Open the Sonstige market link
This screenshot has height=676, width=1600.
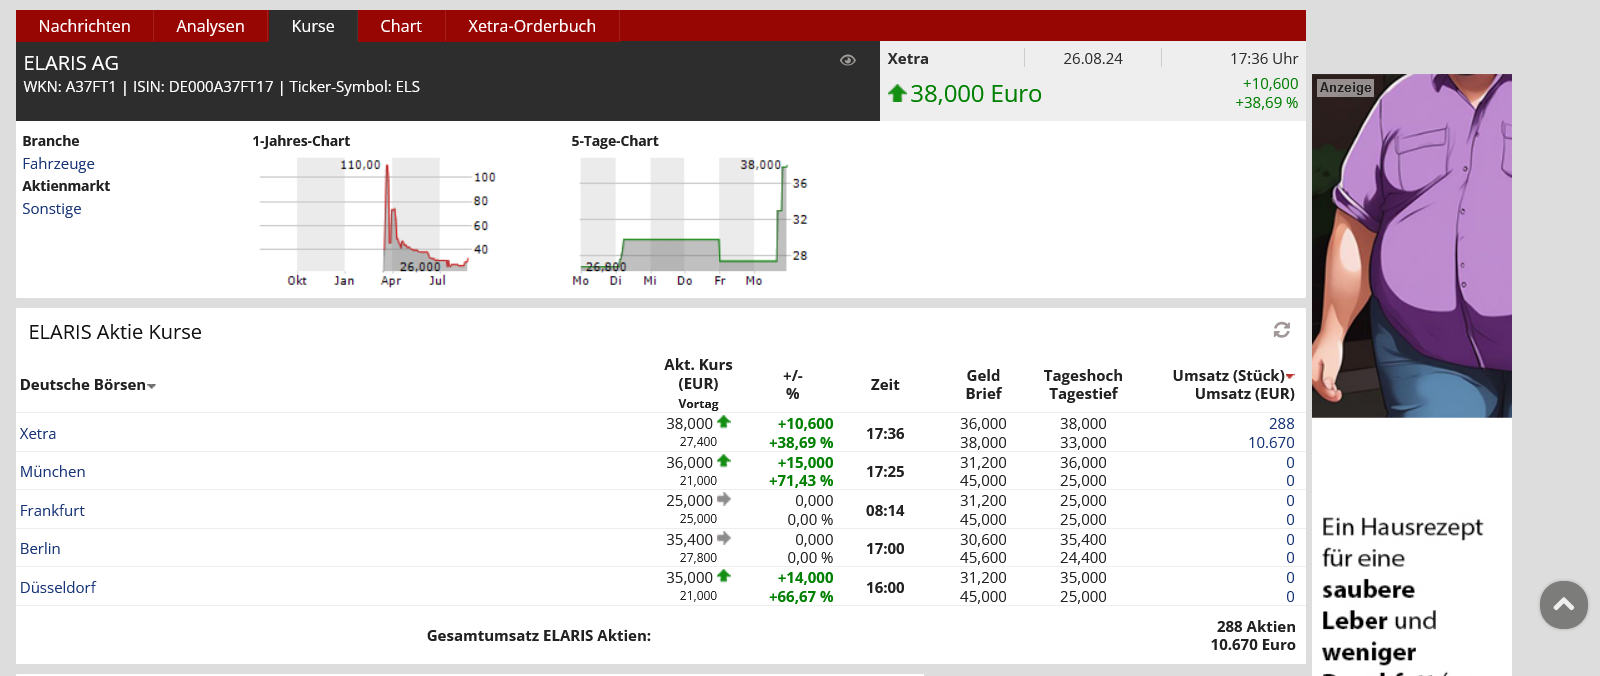click(x=52, y=209)
